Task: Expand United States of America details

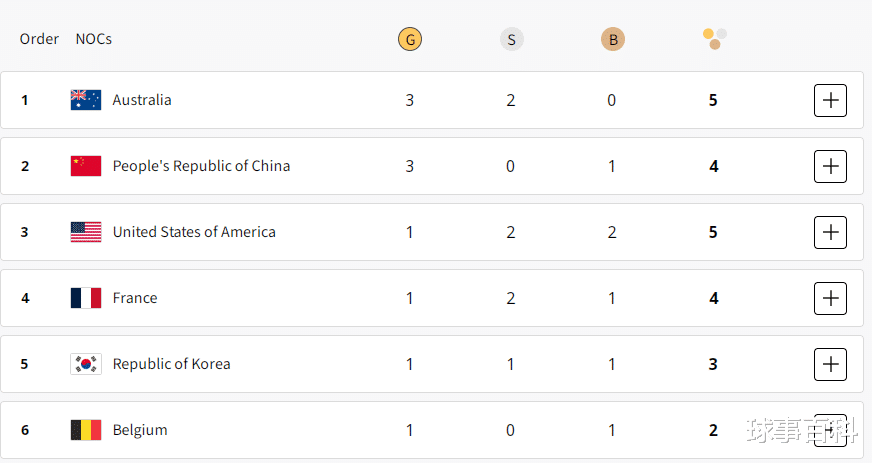Action: (x=830, y=232)
